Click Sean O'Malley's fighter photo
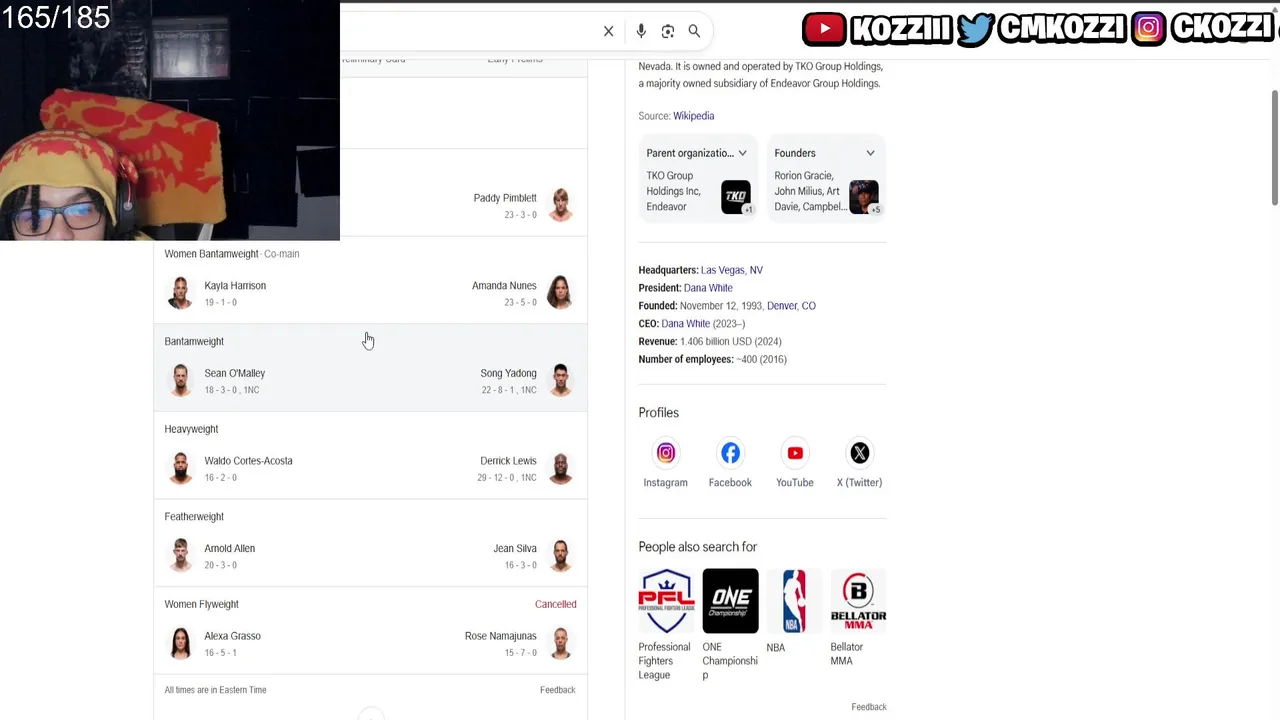Screen dimensions: 1280x720 point(180,381)
